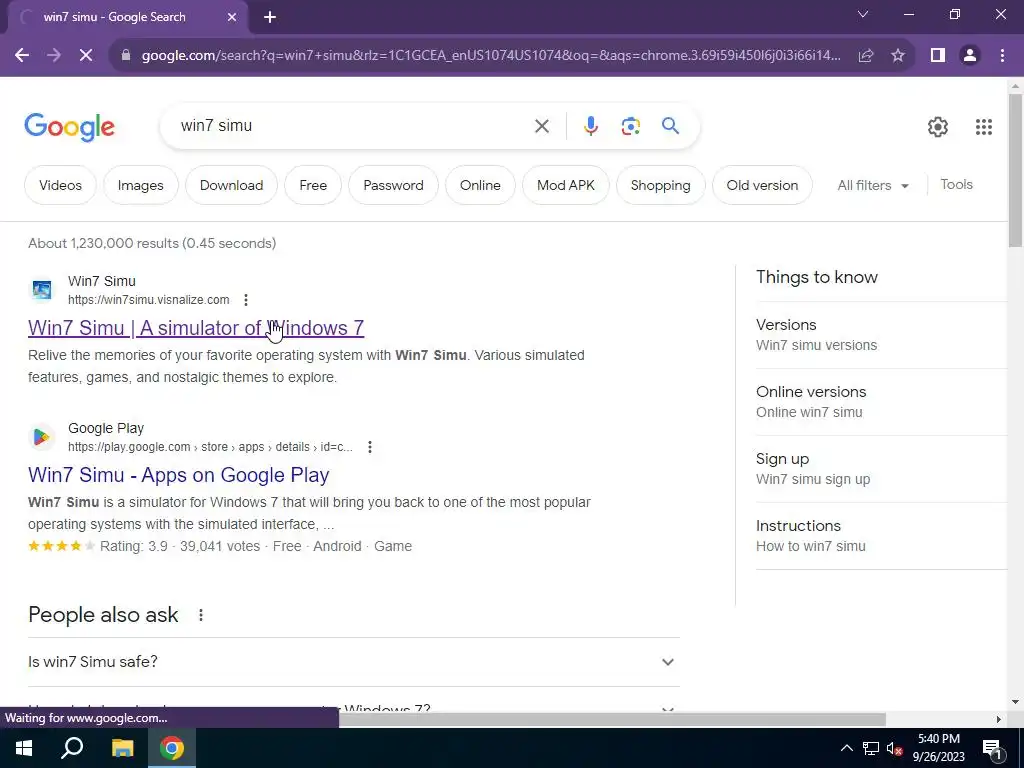
Task: Open the tab search dropdown chevron
Action: 863,14
